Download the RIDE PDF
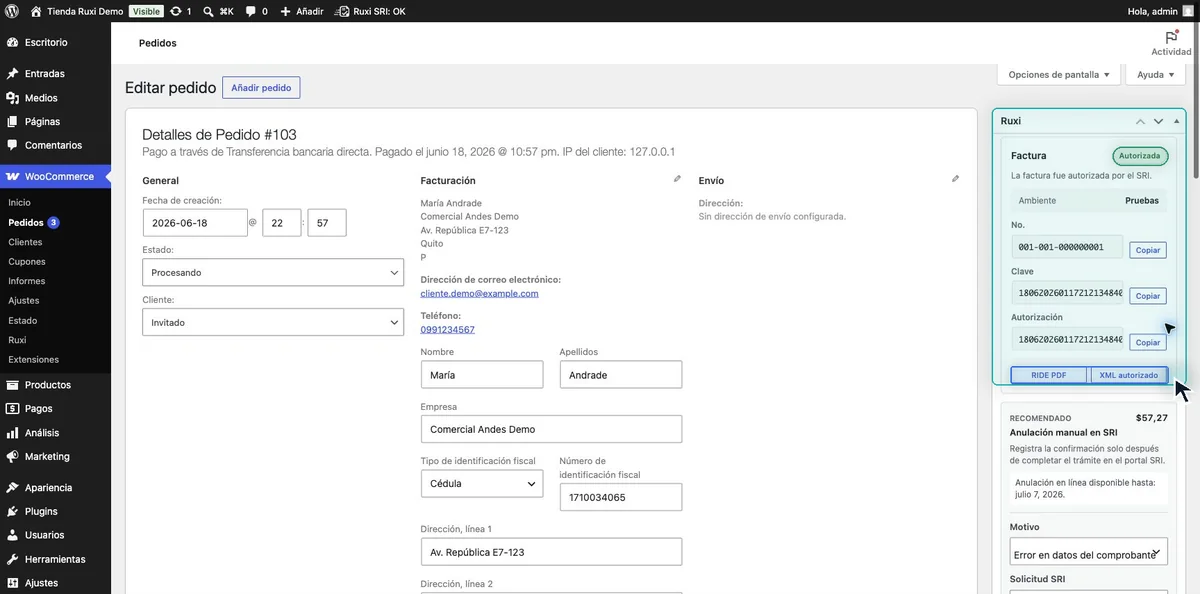This screenshot has height=594, width=1200. click(1048, 376)
